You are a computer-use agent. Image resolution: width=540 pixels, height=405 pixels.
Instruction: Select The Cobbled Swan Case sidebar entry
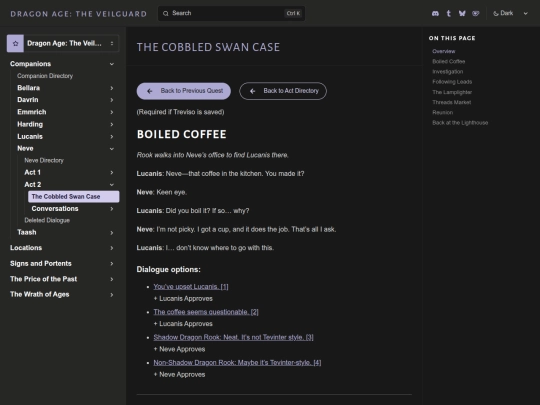click(74, 197)
